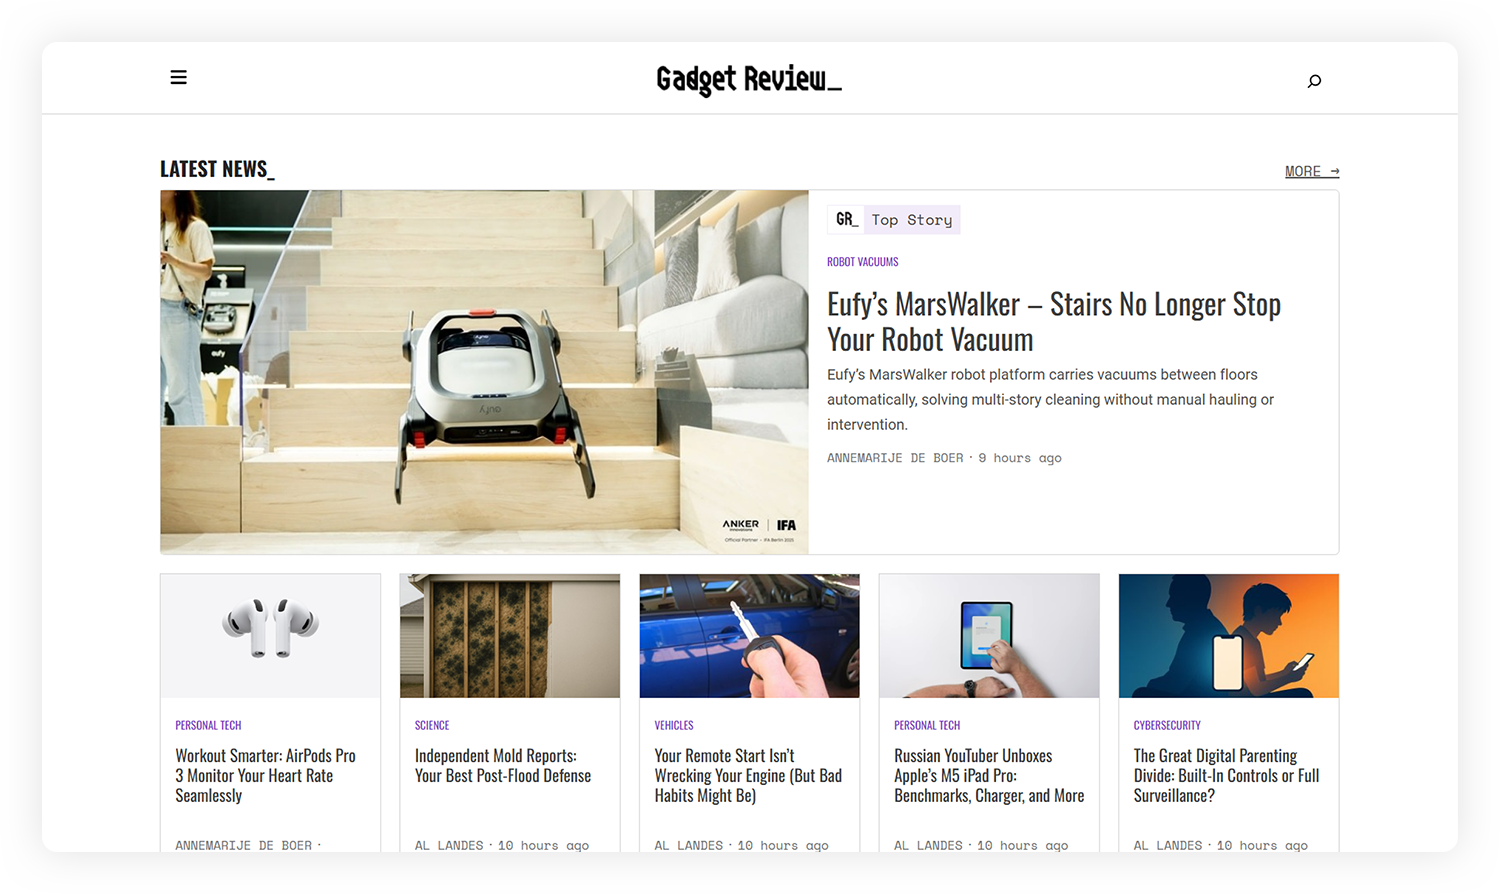The height and width of the screenshot is (894, 1500).
Task: Select the Vehicles category label
Action: (674, 725)
